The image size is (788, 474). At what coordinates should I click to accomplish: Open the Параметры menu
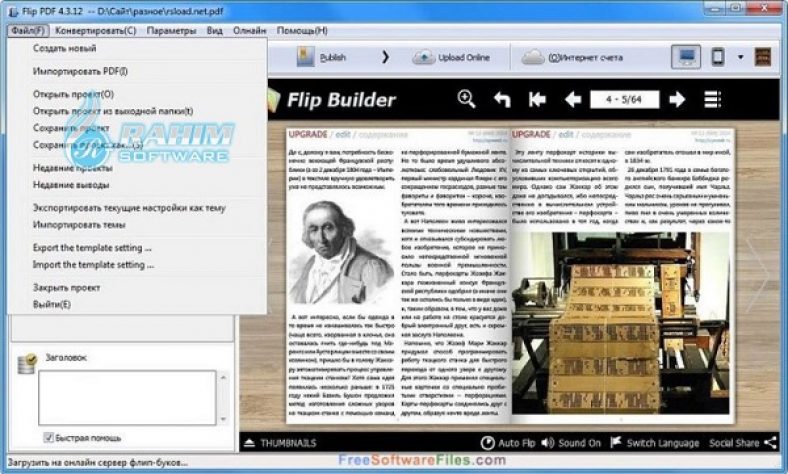(171, 31)
